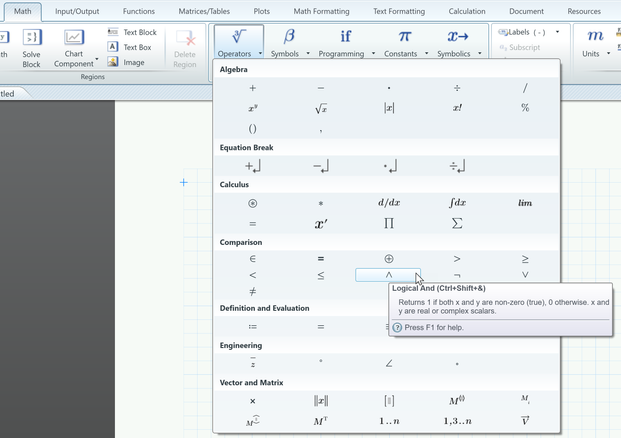Image resolution: width=621 pixels, height=438 pixels.
Task: Pick the factorial operator
Action: point(457,108)
